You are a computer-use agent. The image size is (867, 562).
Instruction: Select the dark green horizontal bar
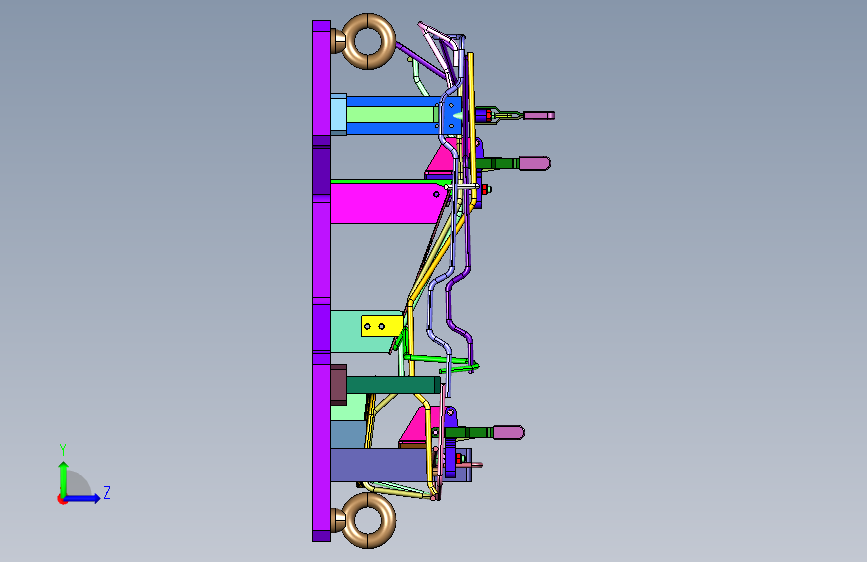coord(393,385)
